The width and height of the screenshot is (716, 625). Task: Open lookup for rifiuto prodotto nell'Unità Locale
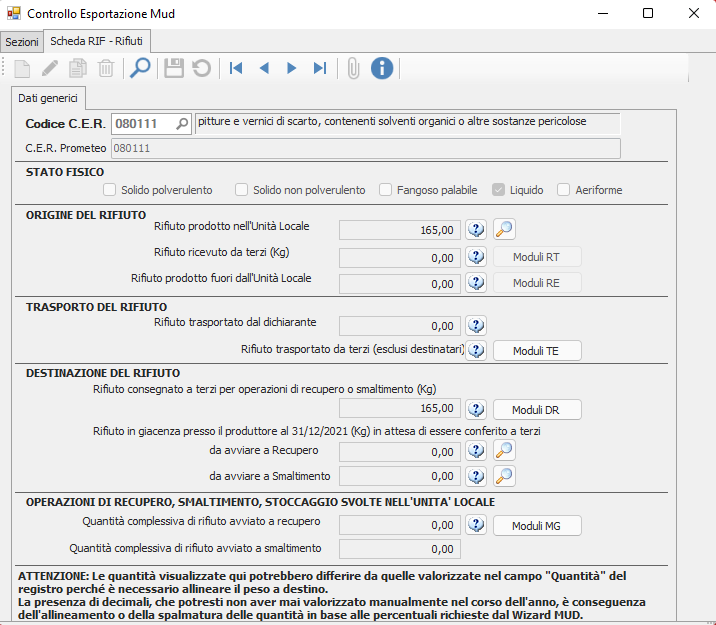pos(505,230)
